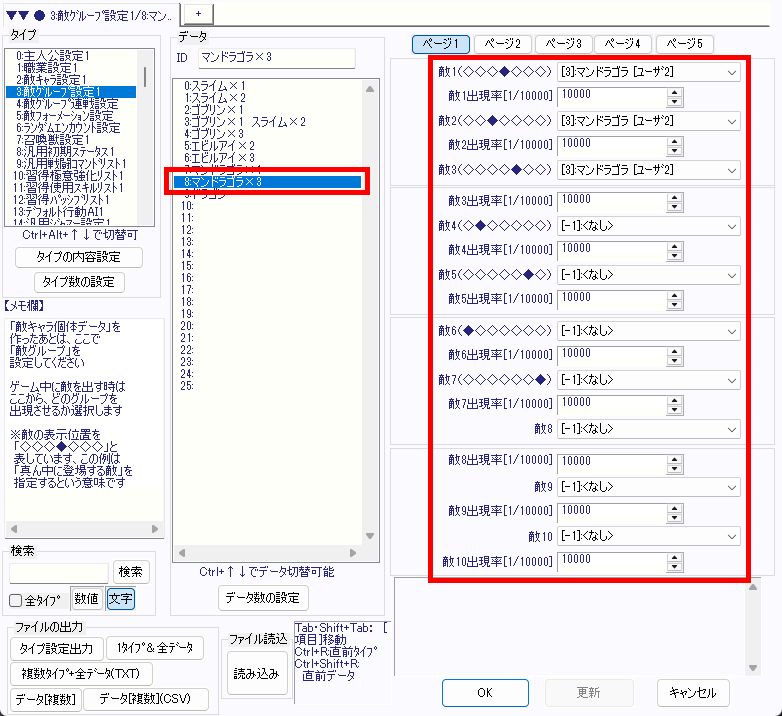Image resolution: width=782 pixels, height=716 pixels.
Task: Toggle the 全タイプ checkbox
Action: click(x=16, y=600)
